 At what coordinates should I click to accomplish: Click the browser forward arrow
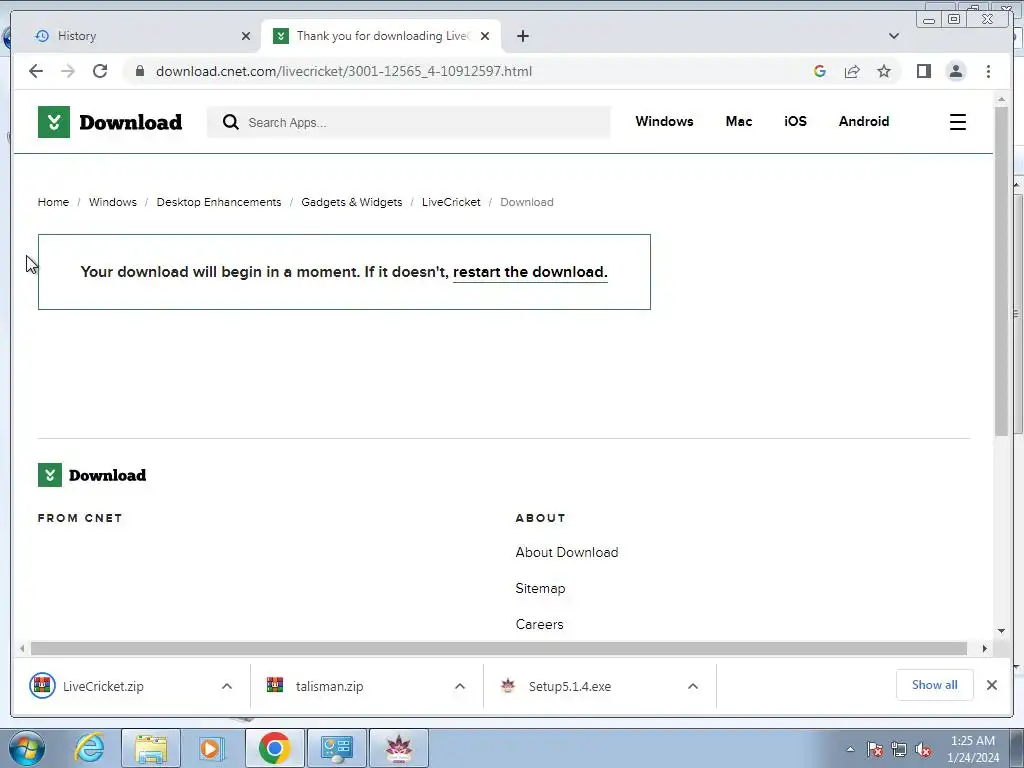68,71
